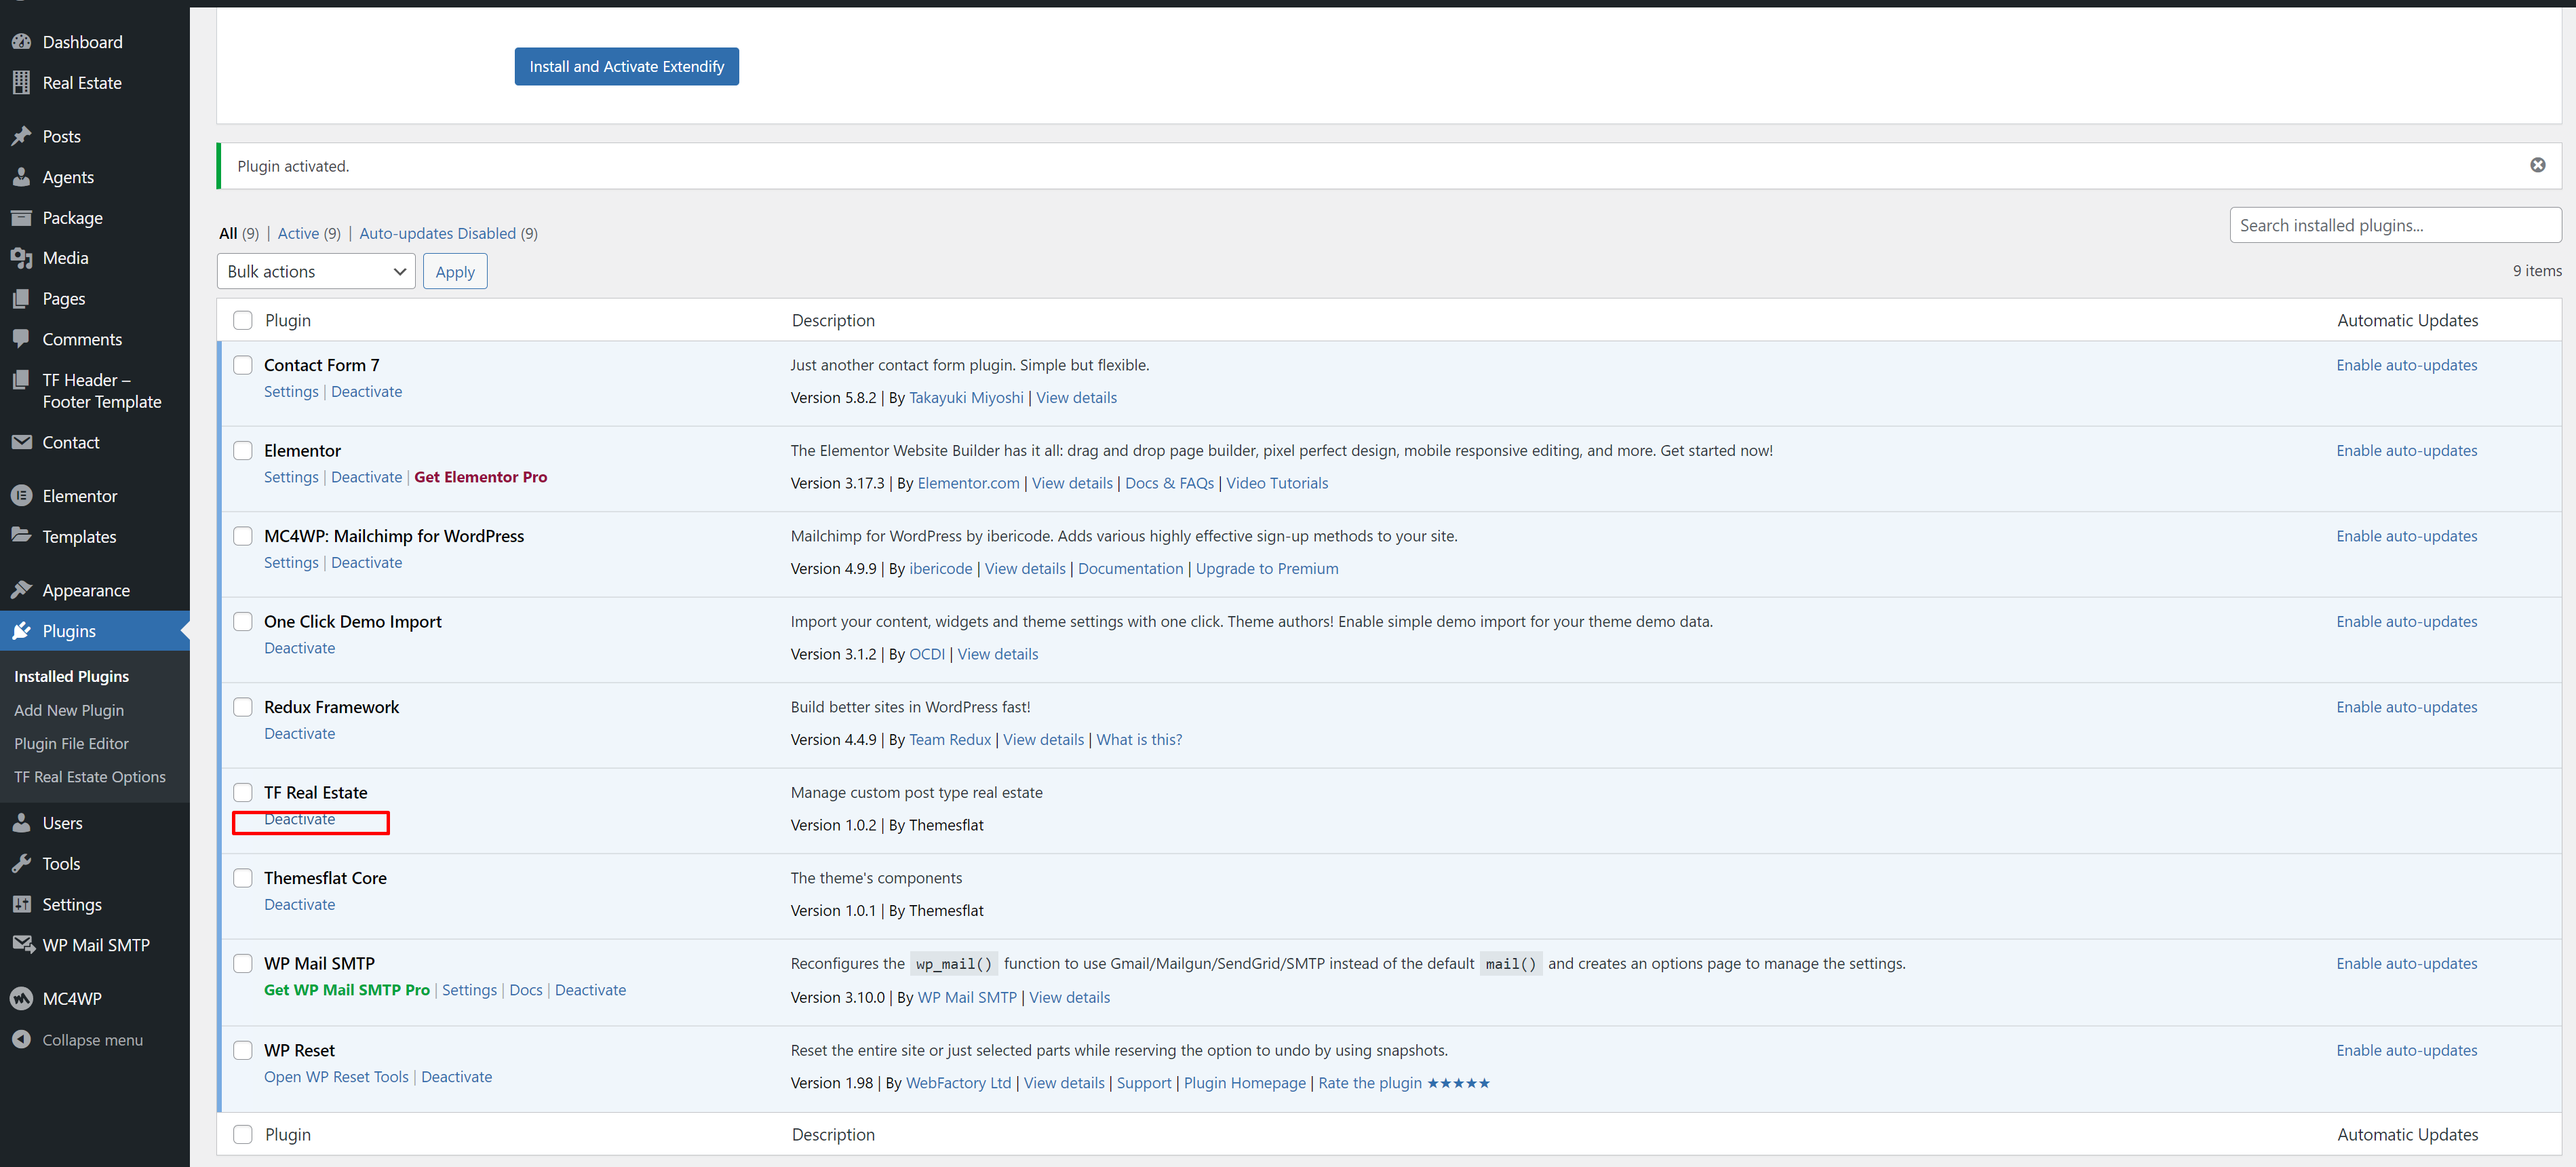The height and width of the screenshot is (1167, 2576).
Task: Check the WP Reset plugin checkbox
Action: pos(242,1051)
